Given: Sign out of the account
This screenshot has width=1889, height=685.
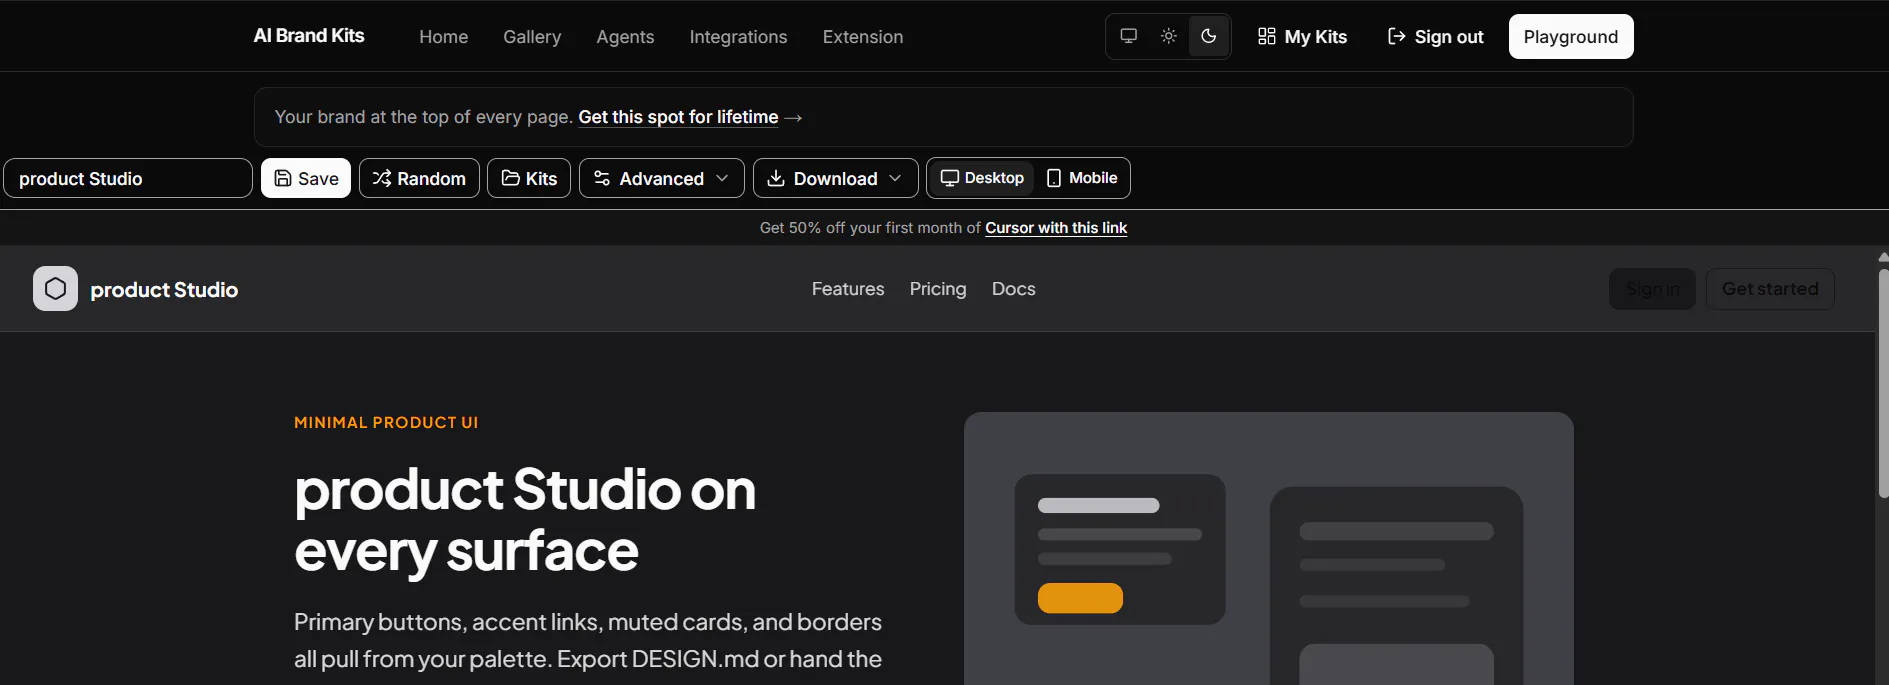Looking at the screenshot, I should (x=1435, y=37).
